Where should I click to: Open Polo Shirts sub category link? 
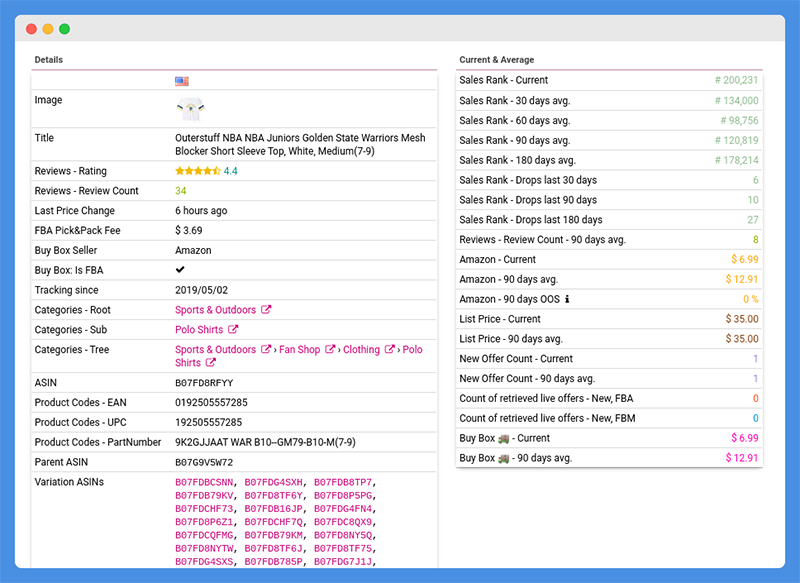[x=199, y=329]
